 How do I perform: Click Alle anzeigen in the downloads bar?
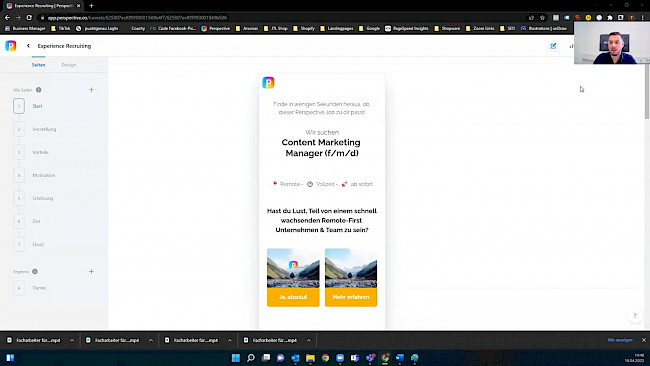(620, 340)
